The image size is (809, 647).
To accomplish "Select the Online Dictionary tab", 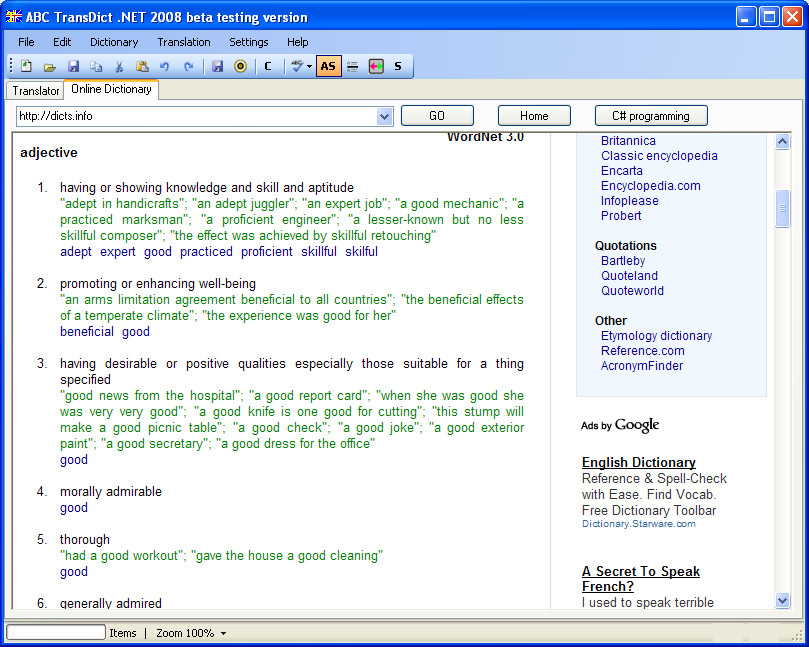I will pyautogui.click(x=111, y=89).
